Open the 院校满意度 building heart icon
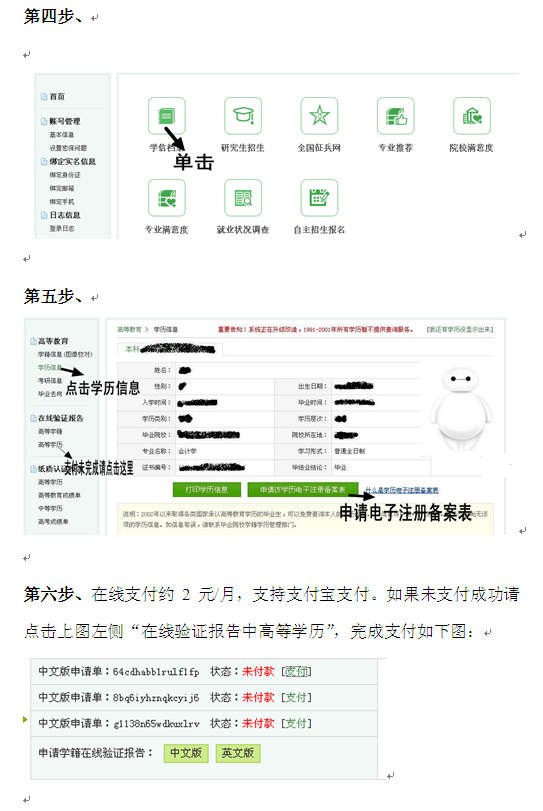Image resolution: width=543 pixels, height=811 pixels. (472, 116)
